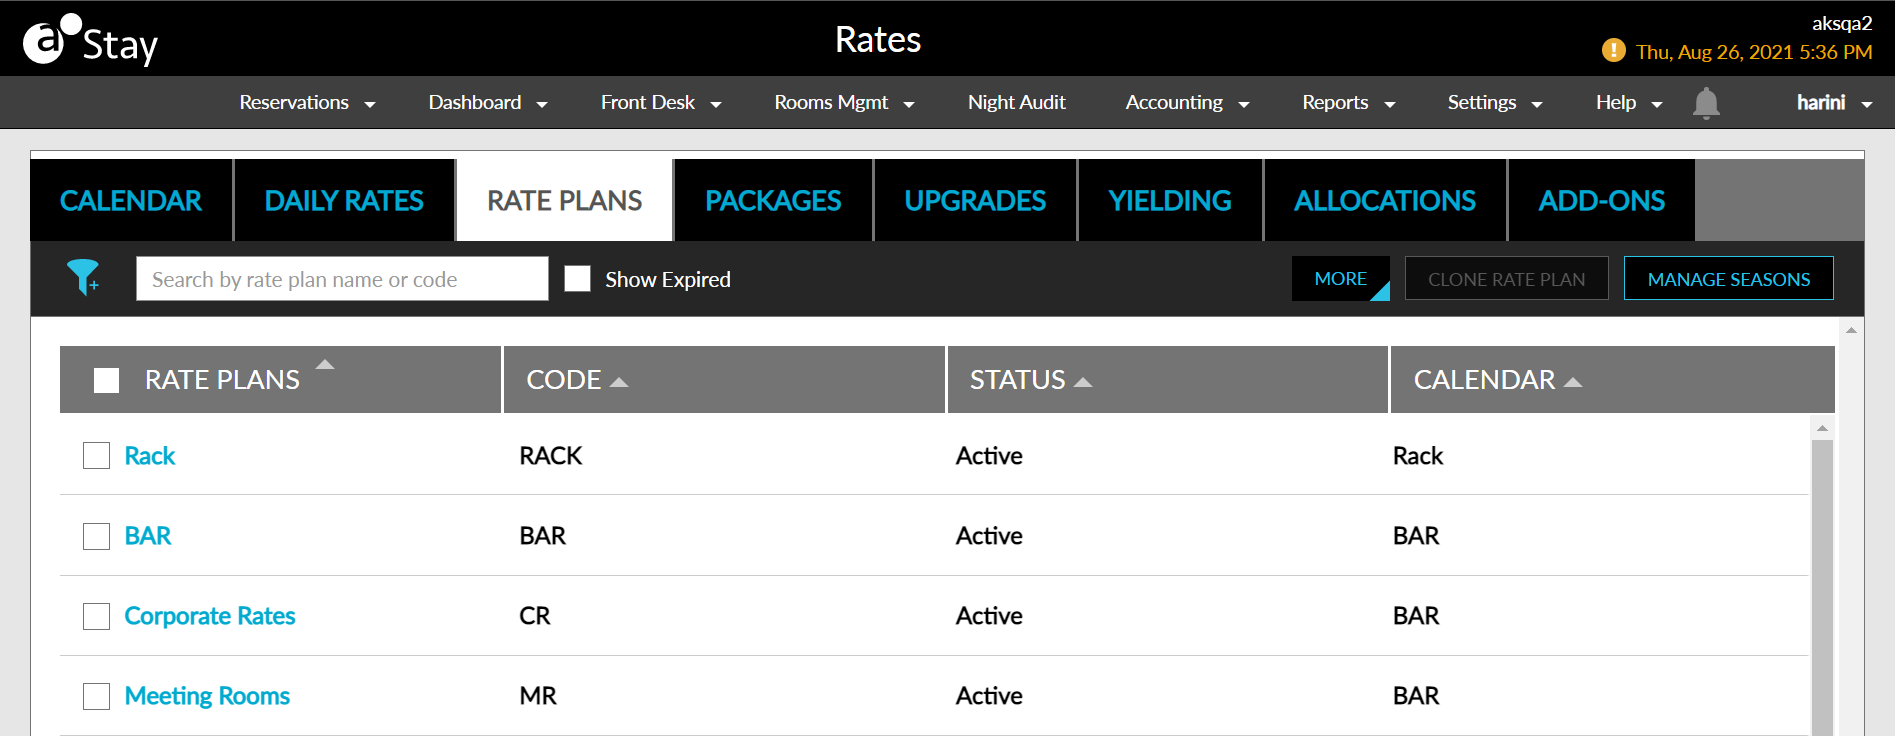Click the filter funnel icon
1895x736 pixels.
coord(83,277)
